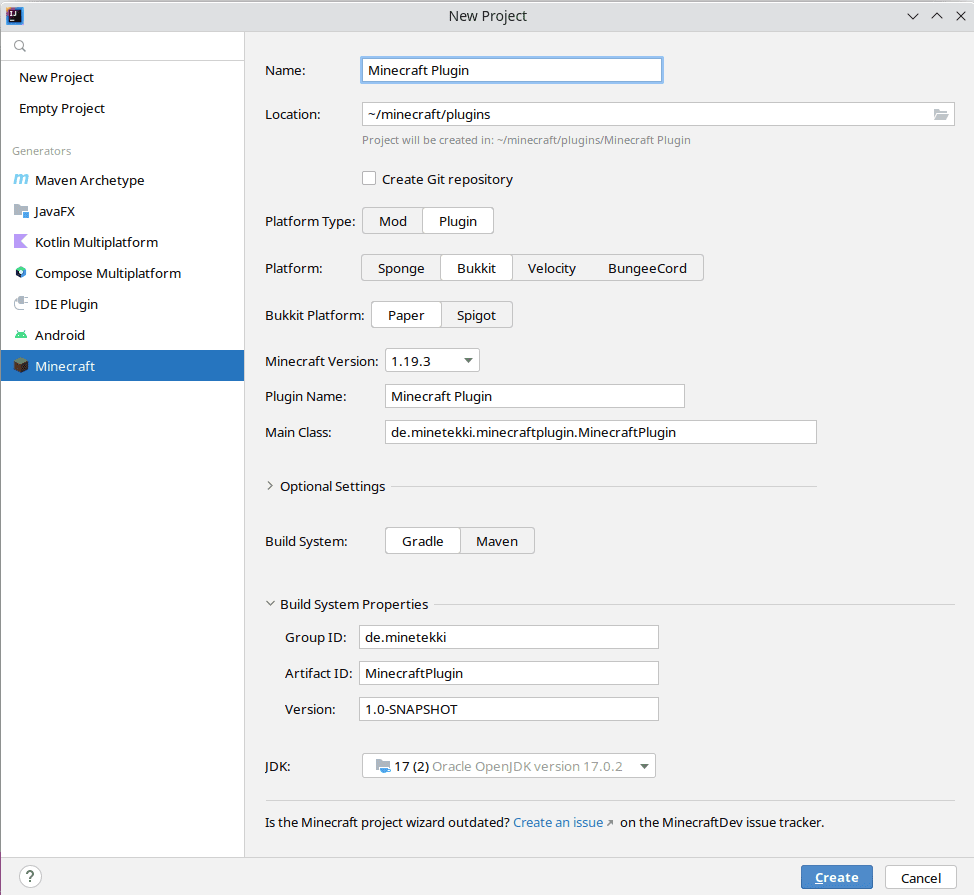
Task: Click the JavaFX generator icon
Action: click(21, 211)
